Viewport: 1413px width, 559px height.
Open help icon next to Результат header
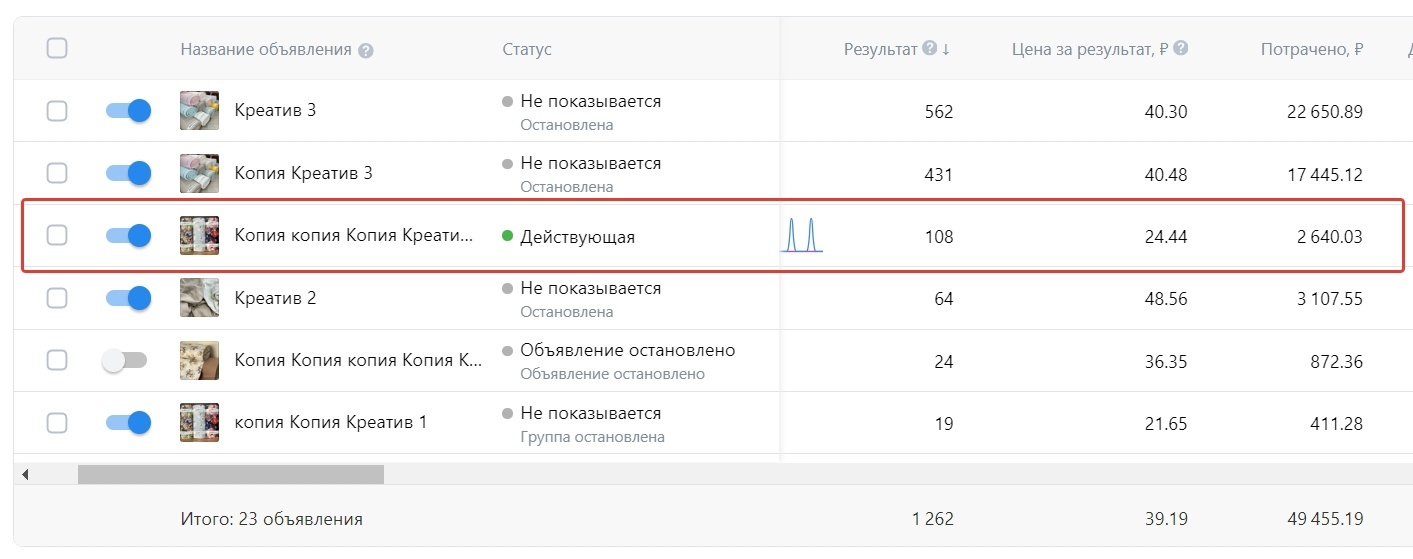pyautogui.click(x=930, y=48)
